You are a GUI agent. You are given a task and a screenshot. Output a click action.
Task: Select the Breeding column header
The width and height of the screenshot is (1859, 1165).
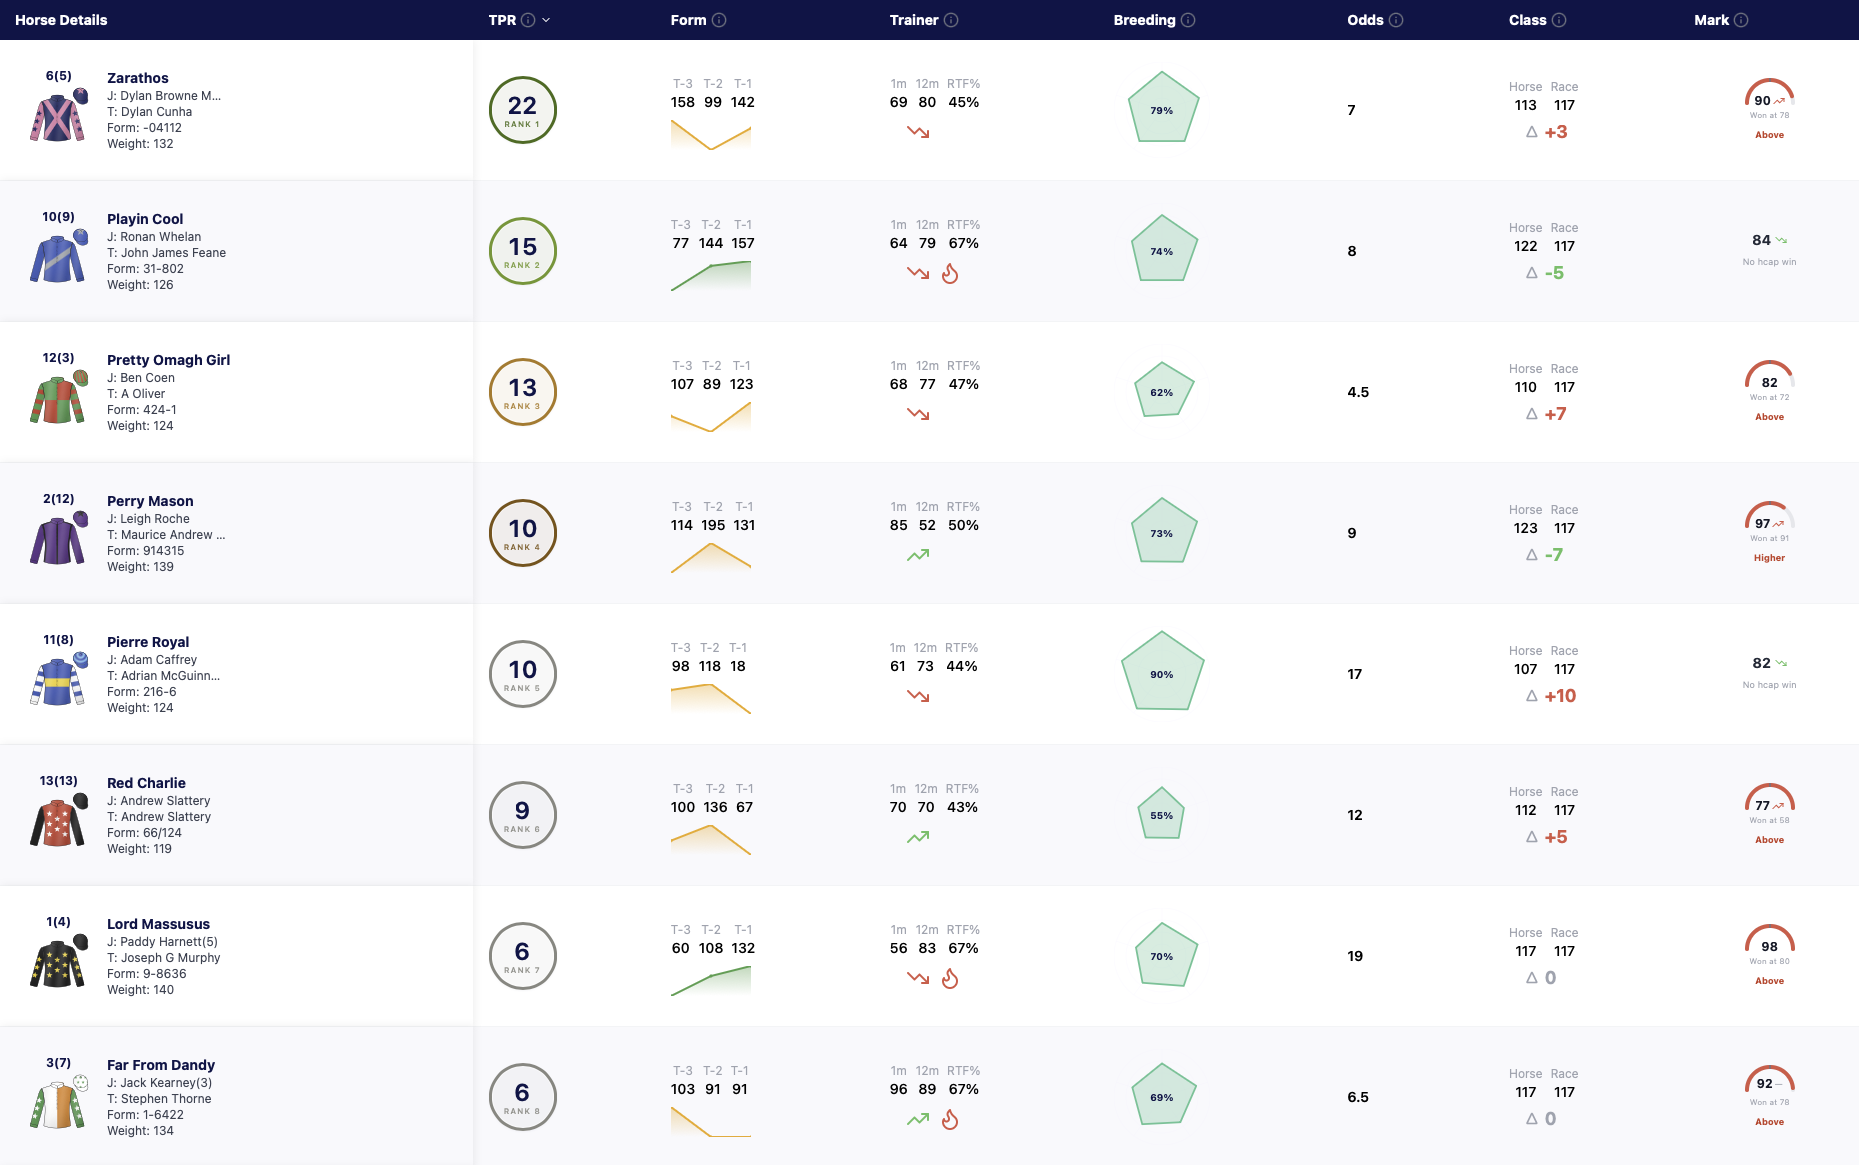point(1144,20)
